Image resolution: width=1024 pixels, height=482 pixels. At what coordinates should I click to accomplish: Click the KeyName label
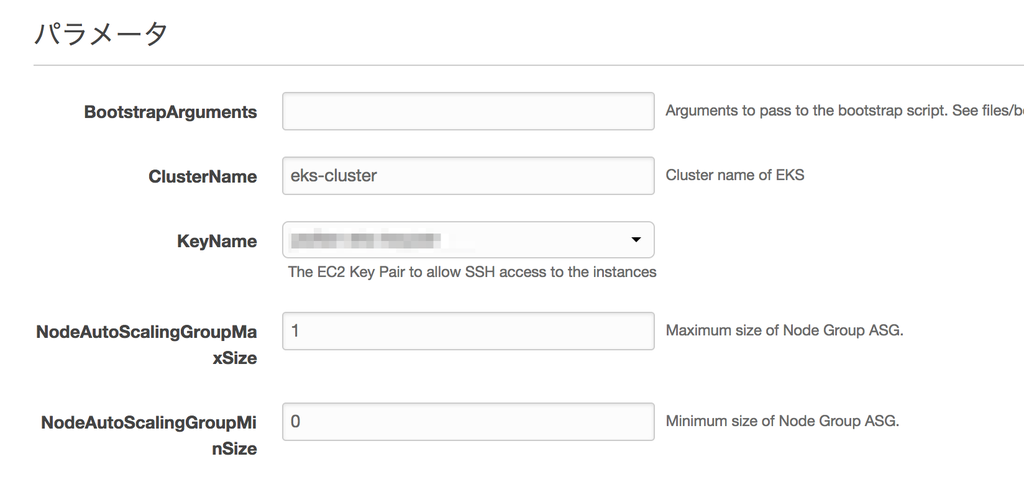pyautogui.click(x=217, y=242)
